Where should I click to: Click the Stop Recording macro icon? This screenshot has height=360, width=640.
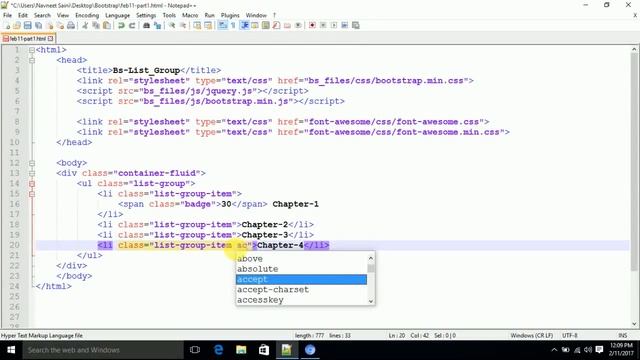[323, 25]
